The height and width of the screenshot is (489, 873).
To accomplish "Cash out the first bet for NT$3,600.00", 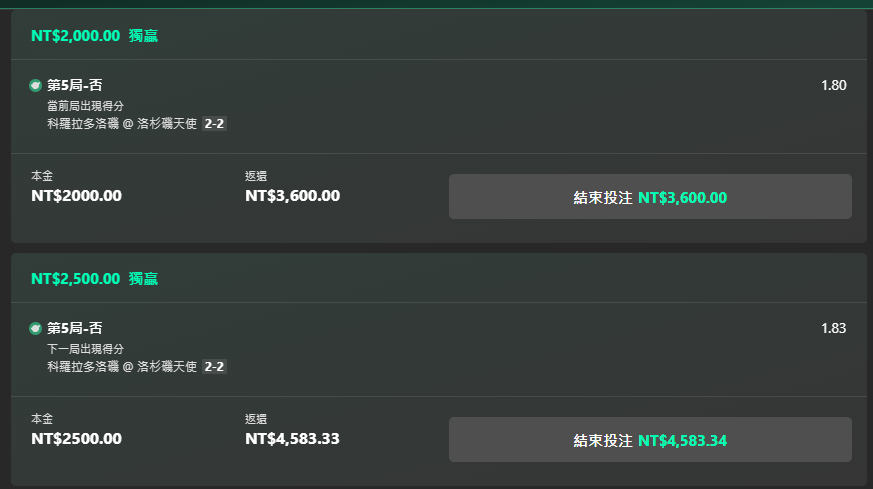I will [650, 197].
